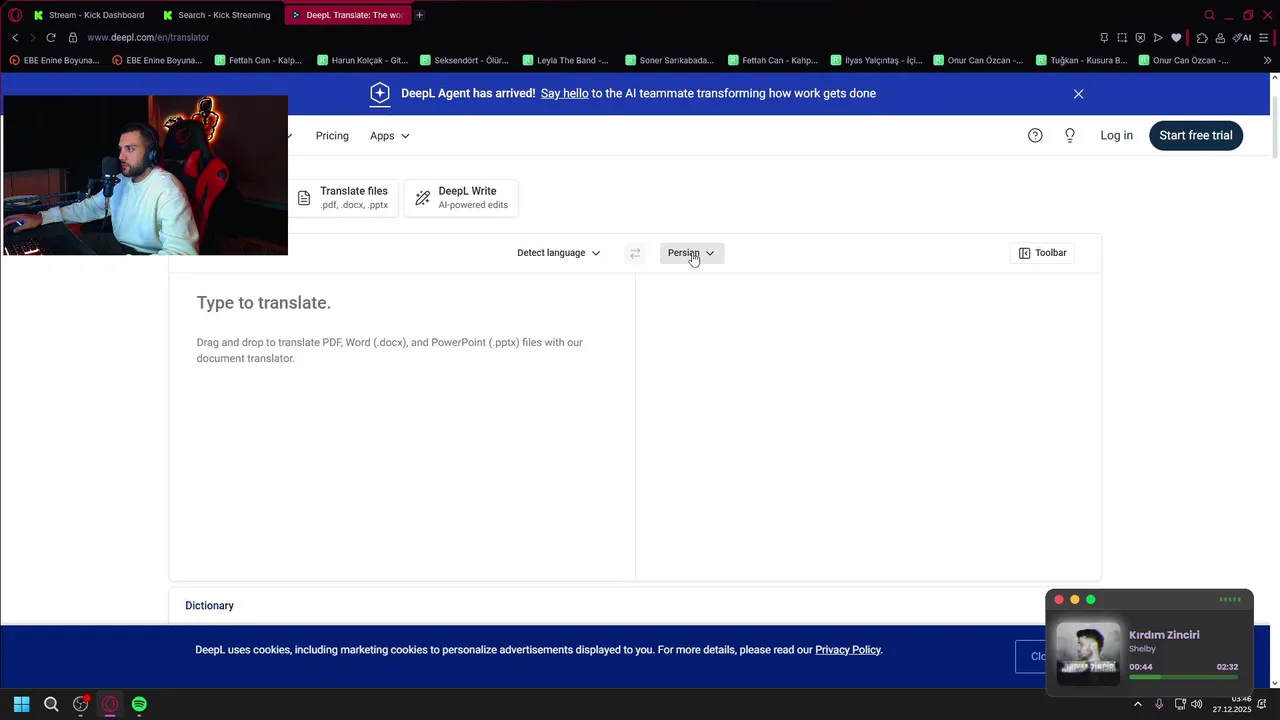Click the red dot on music widget
This screenshot has height=720, width=1280.
(x=1059, y=600)
